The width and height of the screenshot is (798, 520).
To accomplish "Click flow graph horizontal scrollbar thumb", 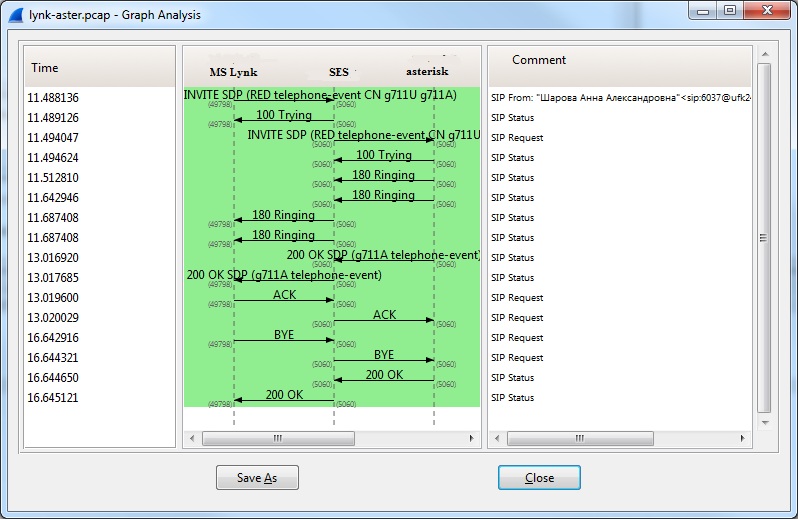I will pyautogui.click(x=278, y=438).
